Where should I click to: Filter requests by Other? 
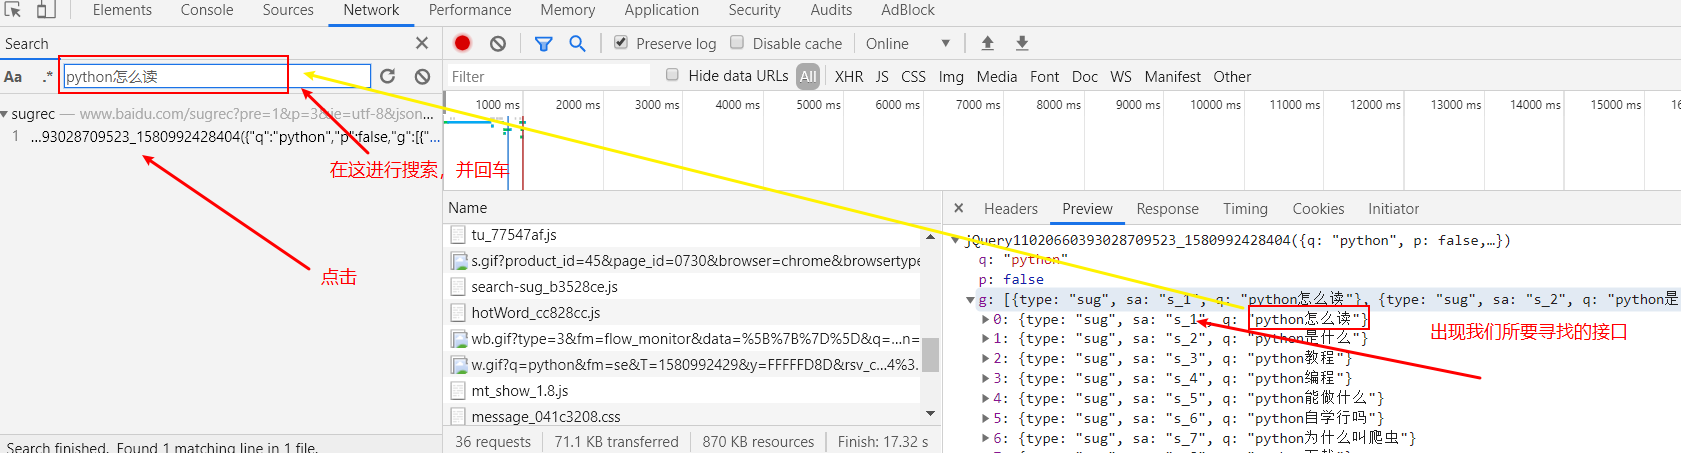[1232, 76]
